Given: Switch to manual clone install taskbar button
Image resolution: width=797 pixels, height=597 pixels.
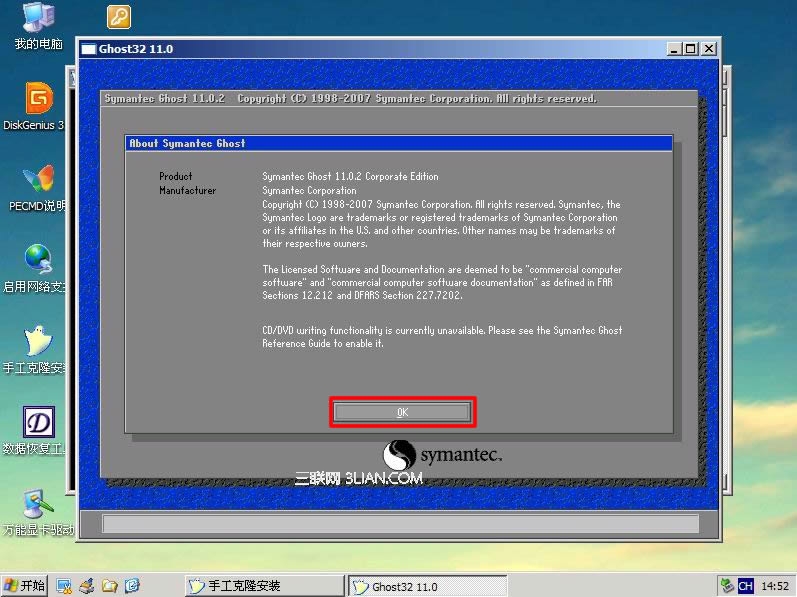Looking at the screenshot, I should point(264,586).
